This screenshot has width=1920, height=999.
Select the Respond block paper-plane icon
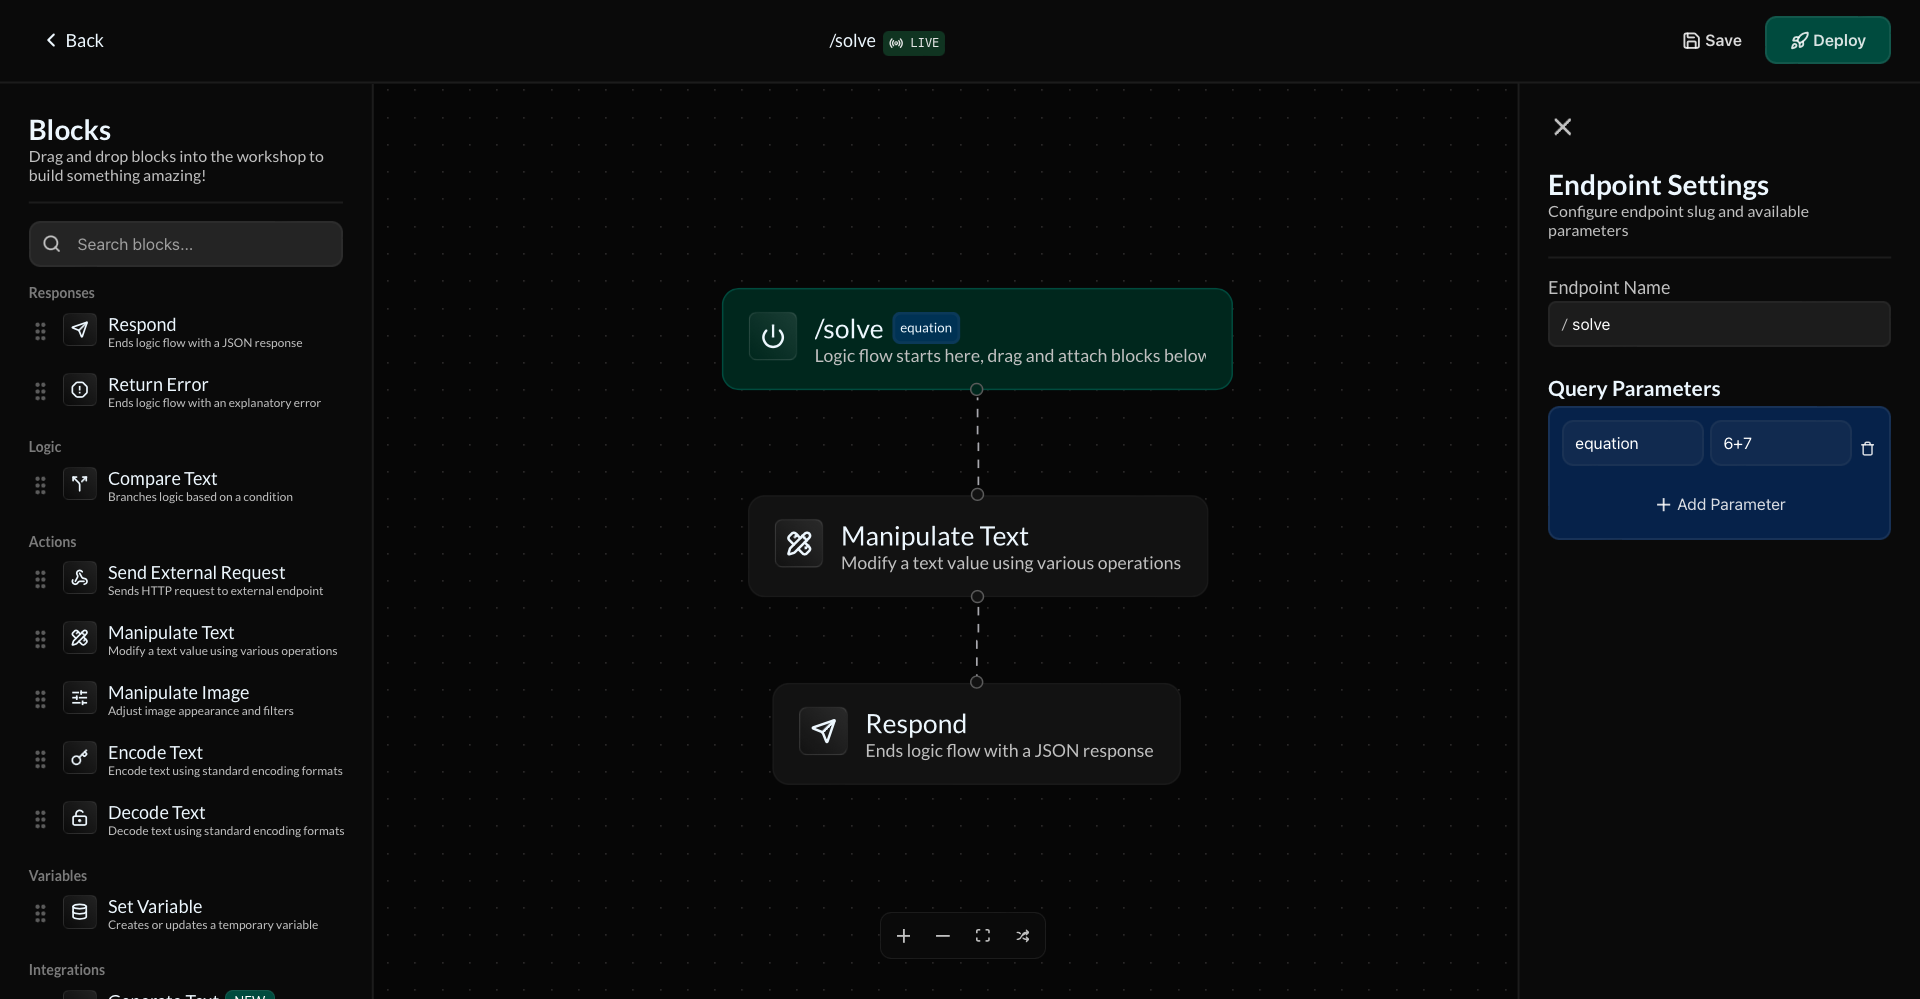(79, 330)
